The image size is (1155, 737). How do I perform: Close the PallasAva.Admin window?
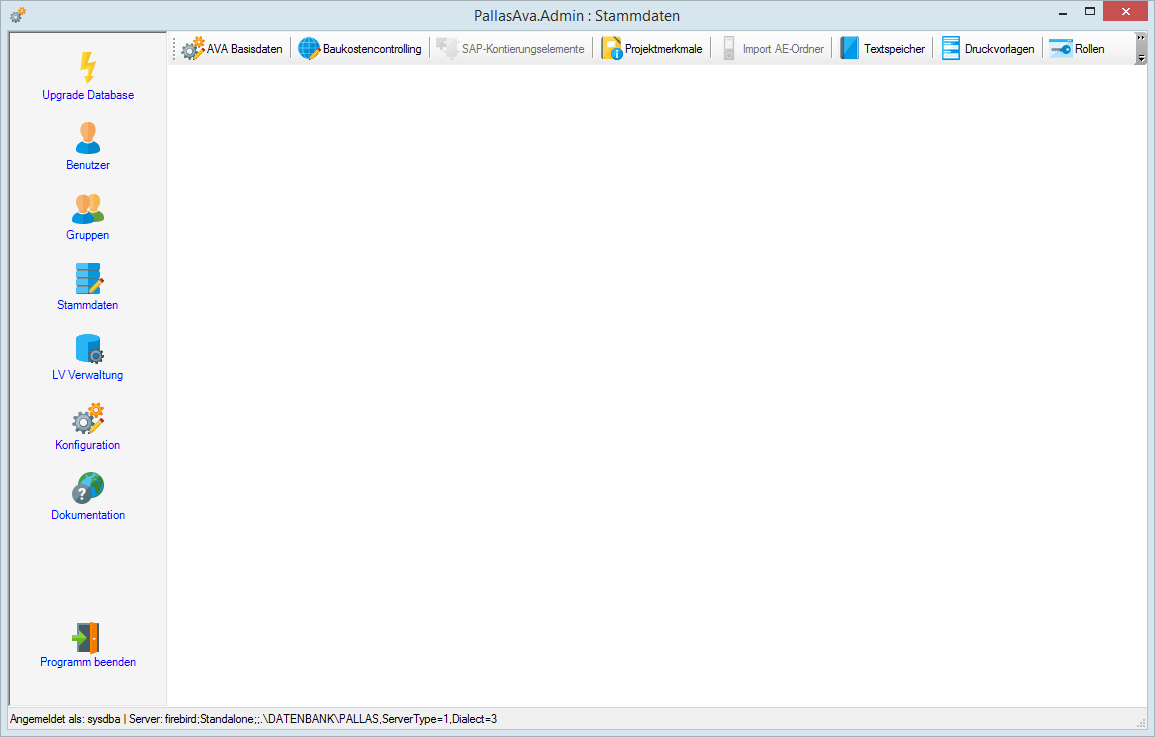[1126, 13]
